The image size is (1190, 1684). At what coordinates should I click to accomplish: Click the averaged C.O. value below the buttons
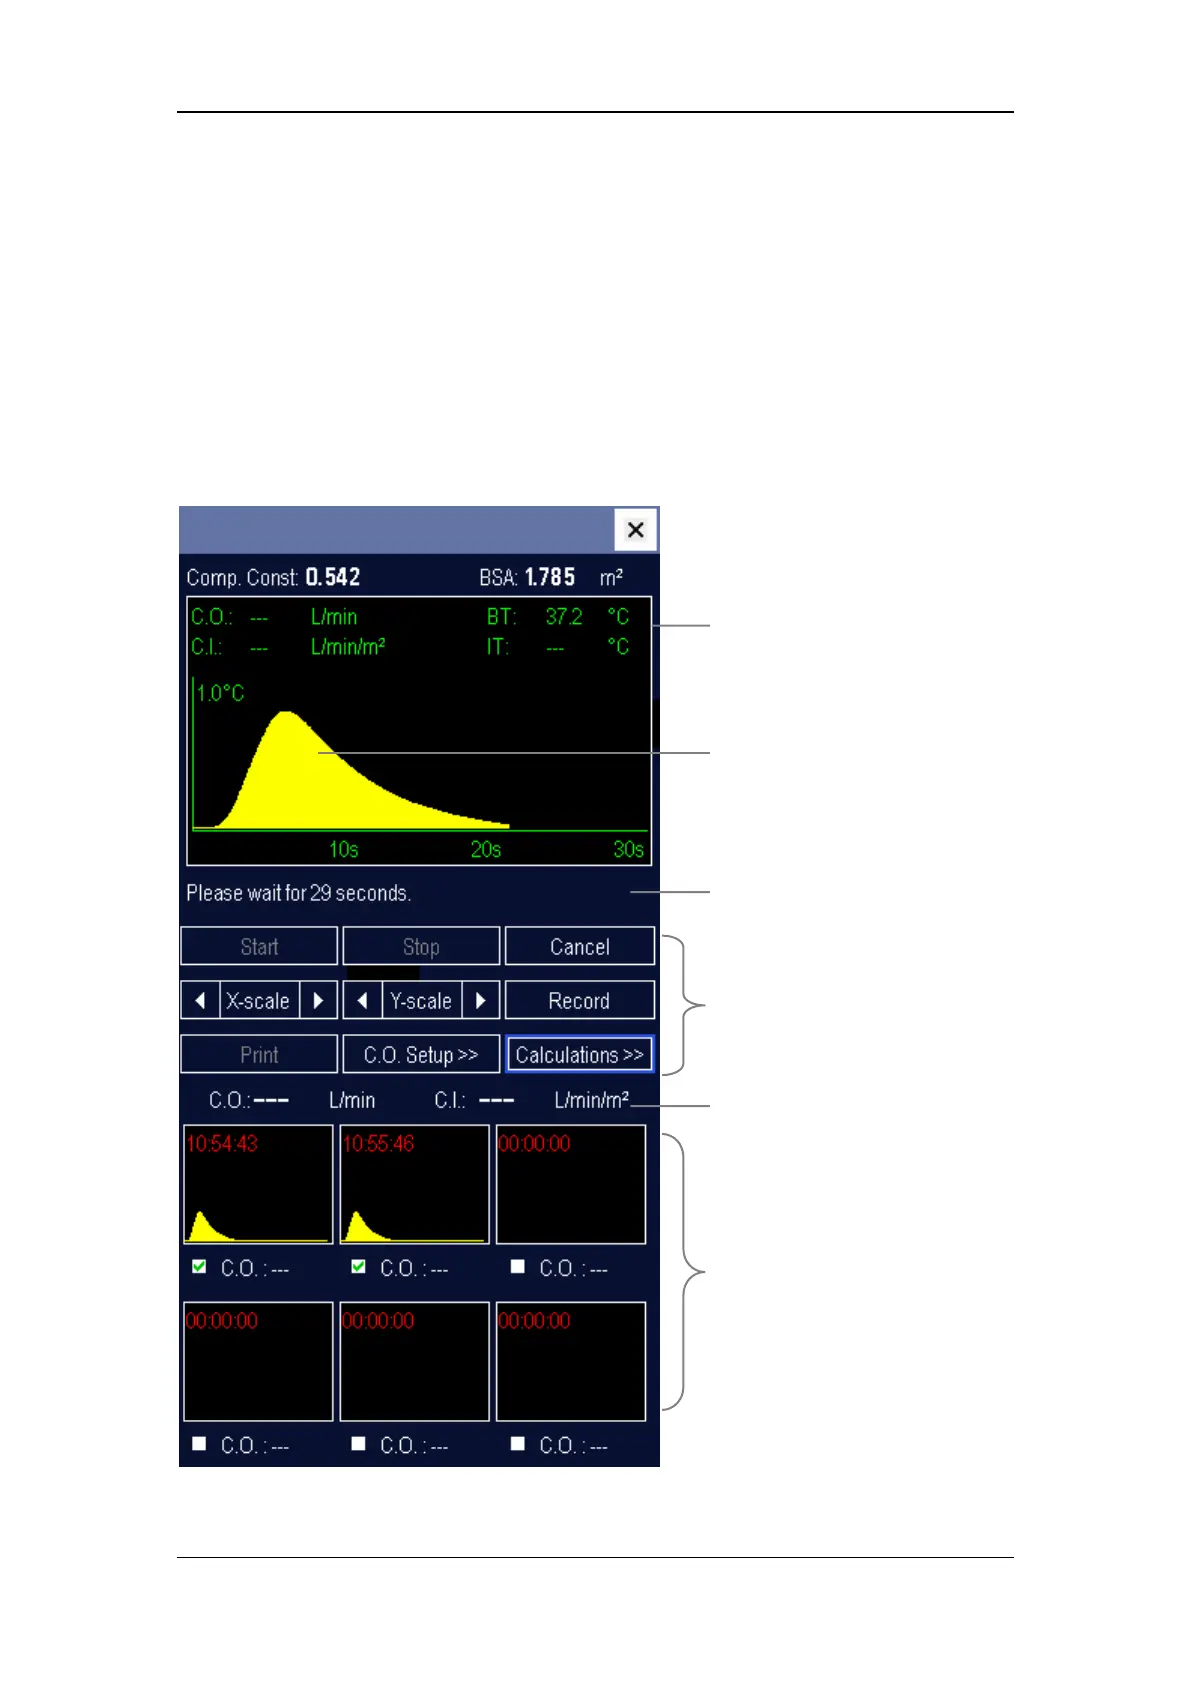click(271, 1100)
